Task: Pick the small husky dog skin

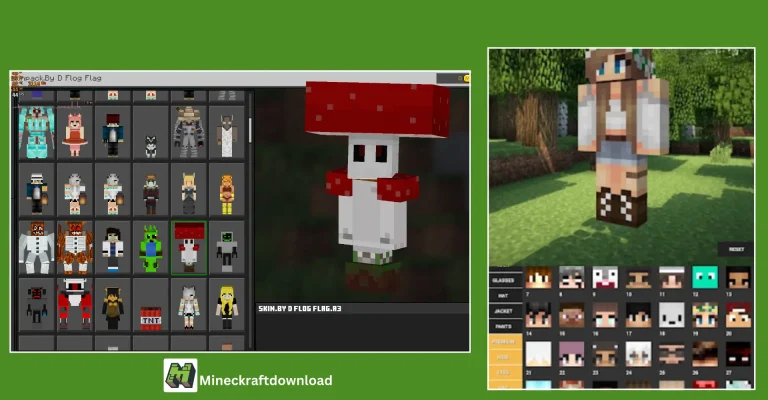Action: point(151,133)
